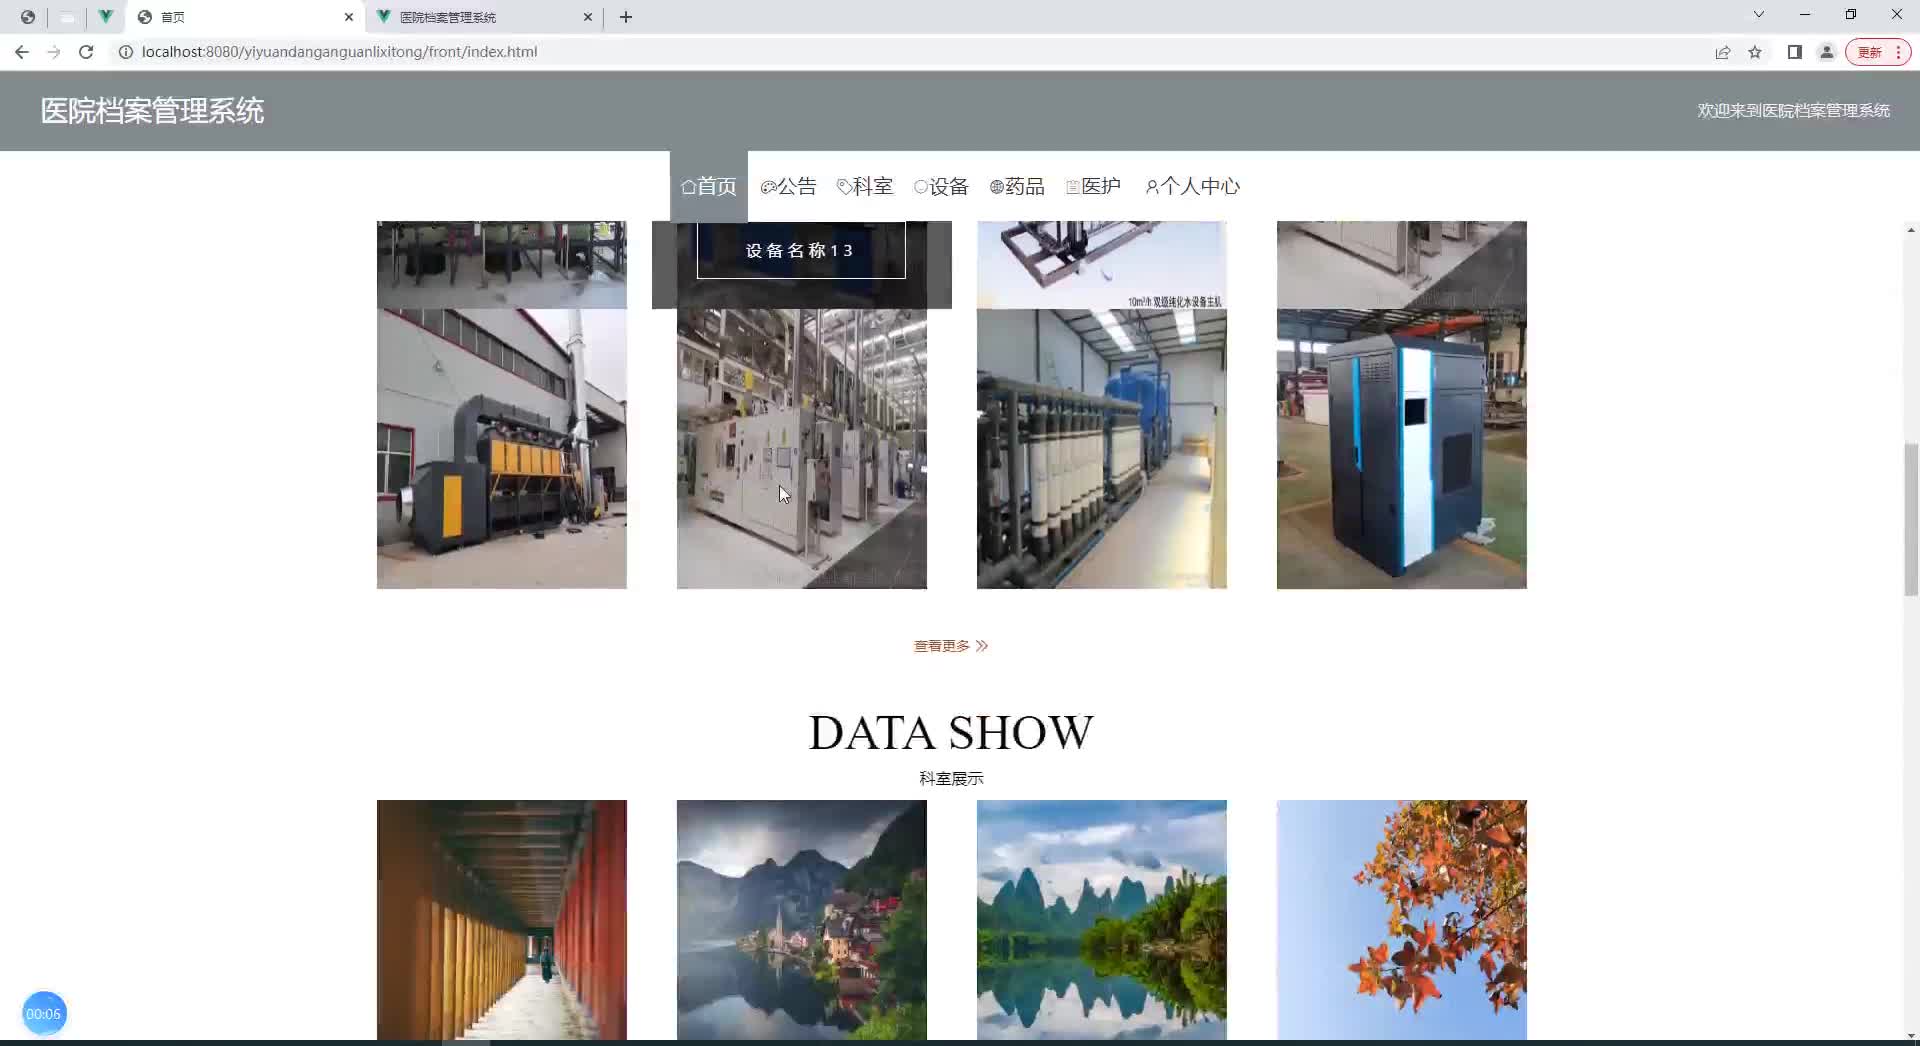
Task: Toggle the browser side panel
Action: tap(1794, 51)
